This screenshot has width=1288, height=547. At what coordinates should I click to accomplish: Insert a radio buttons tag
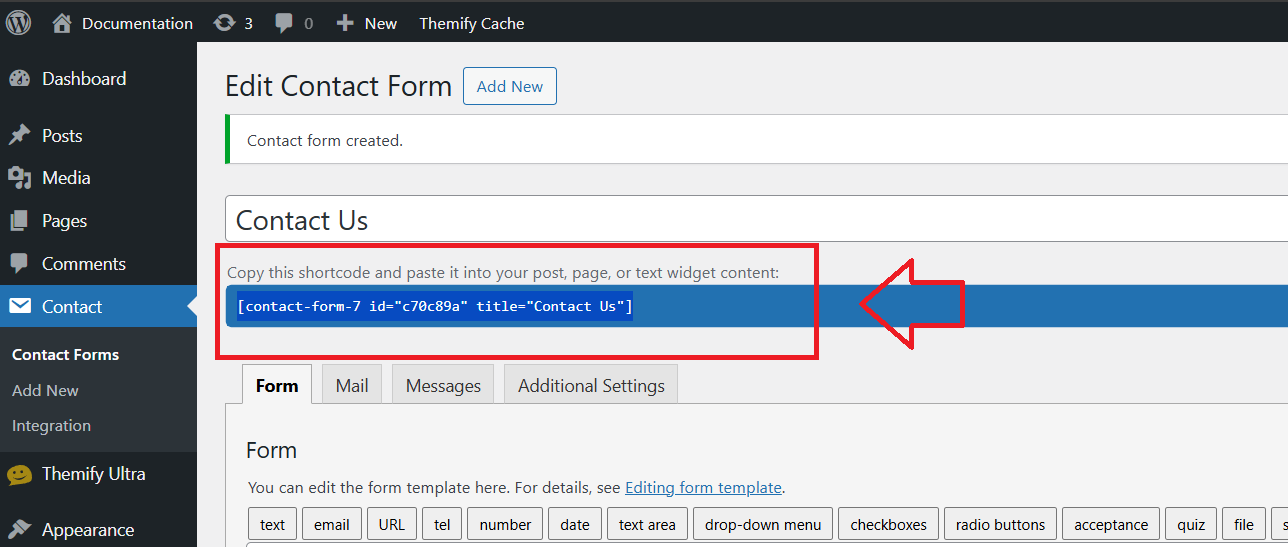1000,524
